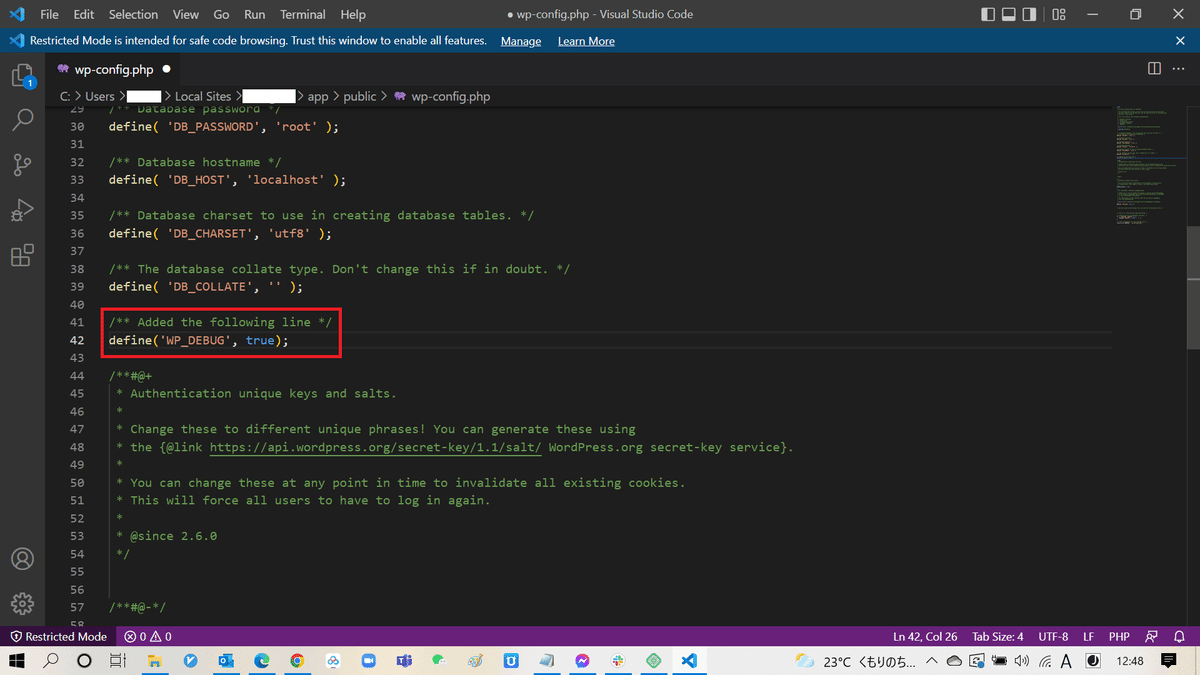Open the Manage gear icon
The width and height of the screenshot is (1200, 675).
[x=22, y=603]
